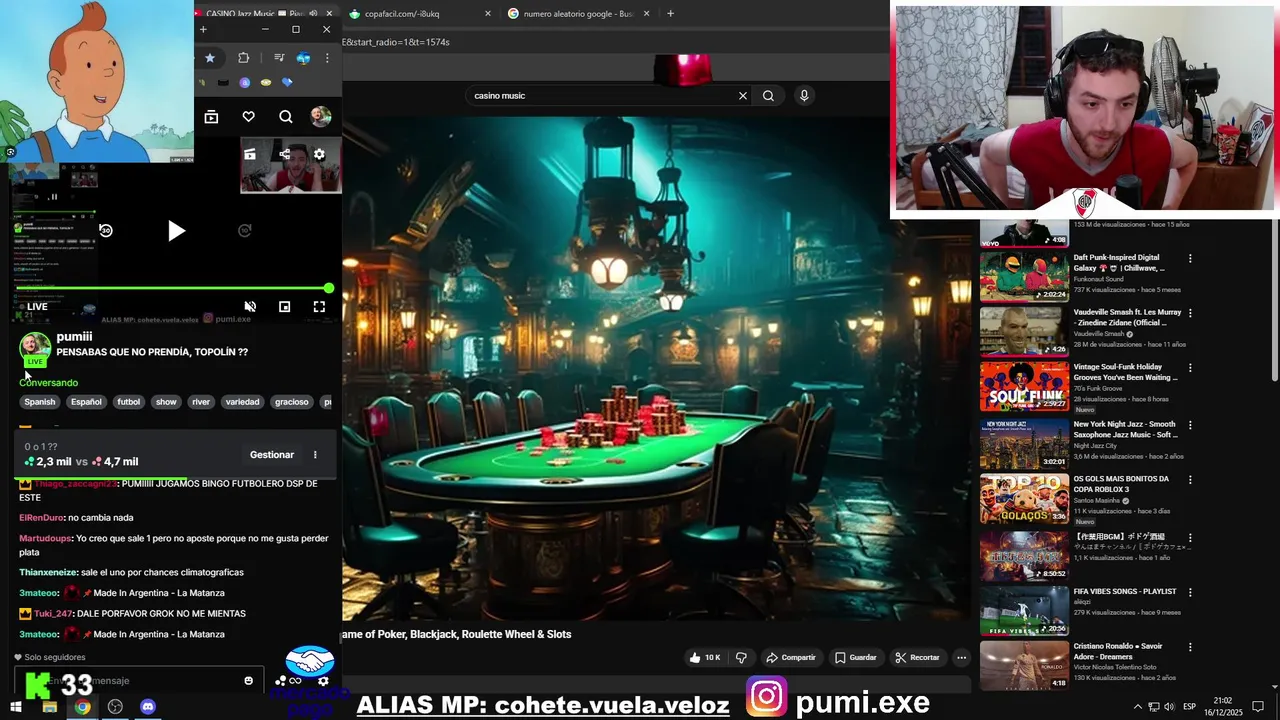Open the SOUL FUNK thumbnail video
This screenshot has width=1280, height=720.
(1024, 386)
